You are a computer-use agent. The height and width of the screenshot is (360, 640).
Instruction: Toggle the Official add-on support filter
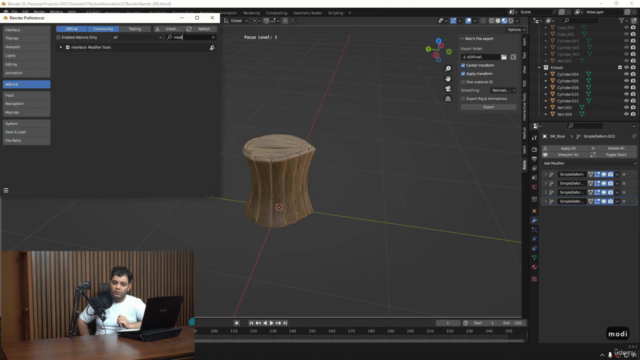[x=72, y=29]
